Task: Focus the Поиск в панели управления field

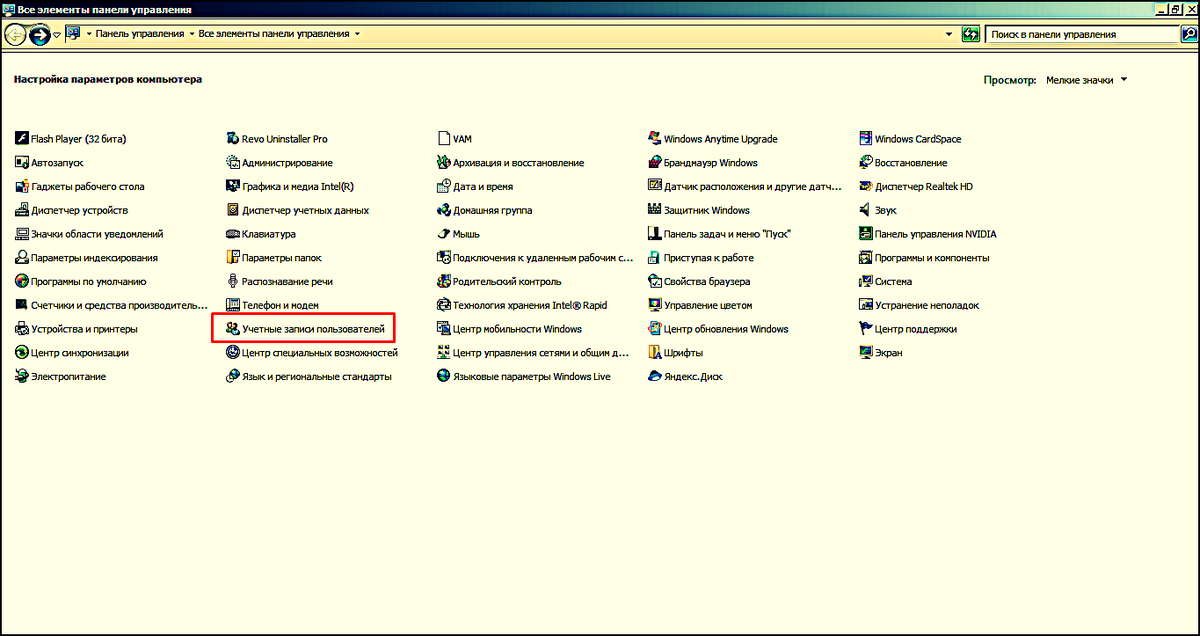Action: click(x=1084, y=34)
